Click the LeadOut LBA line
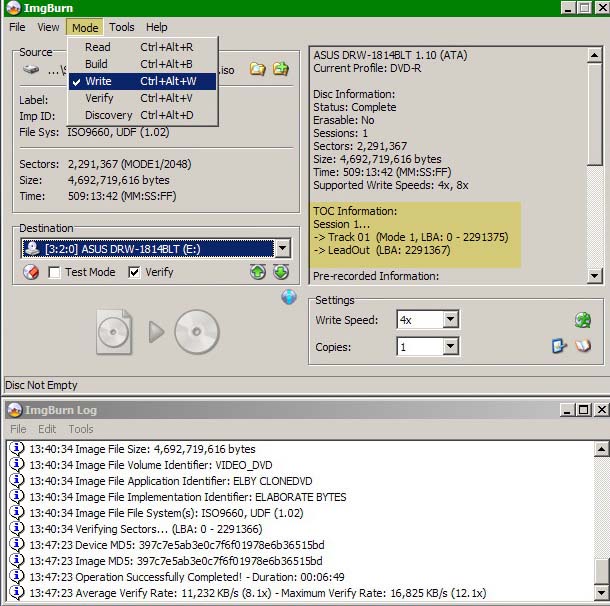Screen dimensions: 610x606 tap(382, 250)
